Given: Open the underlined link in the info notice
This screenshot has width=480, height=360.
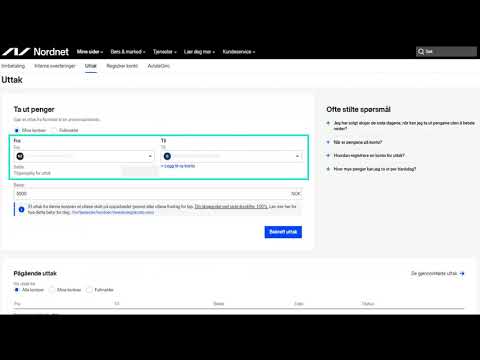Looking at the screenshot, I should tap(231, 207).
